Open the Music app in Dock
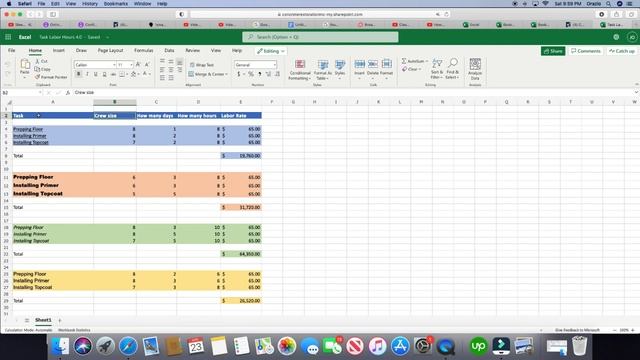 (378, 346)
